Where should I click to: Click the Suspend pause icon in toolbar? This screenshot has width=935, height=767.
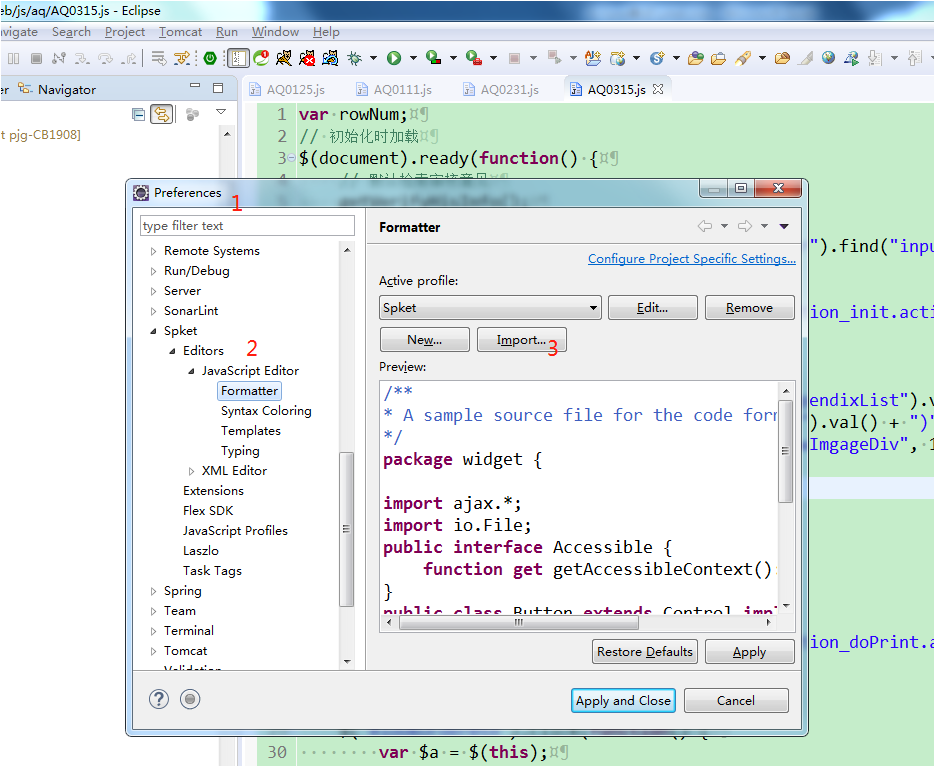13,58
